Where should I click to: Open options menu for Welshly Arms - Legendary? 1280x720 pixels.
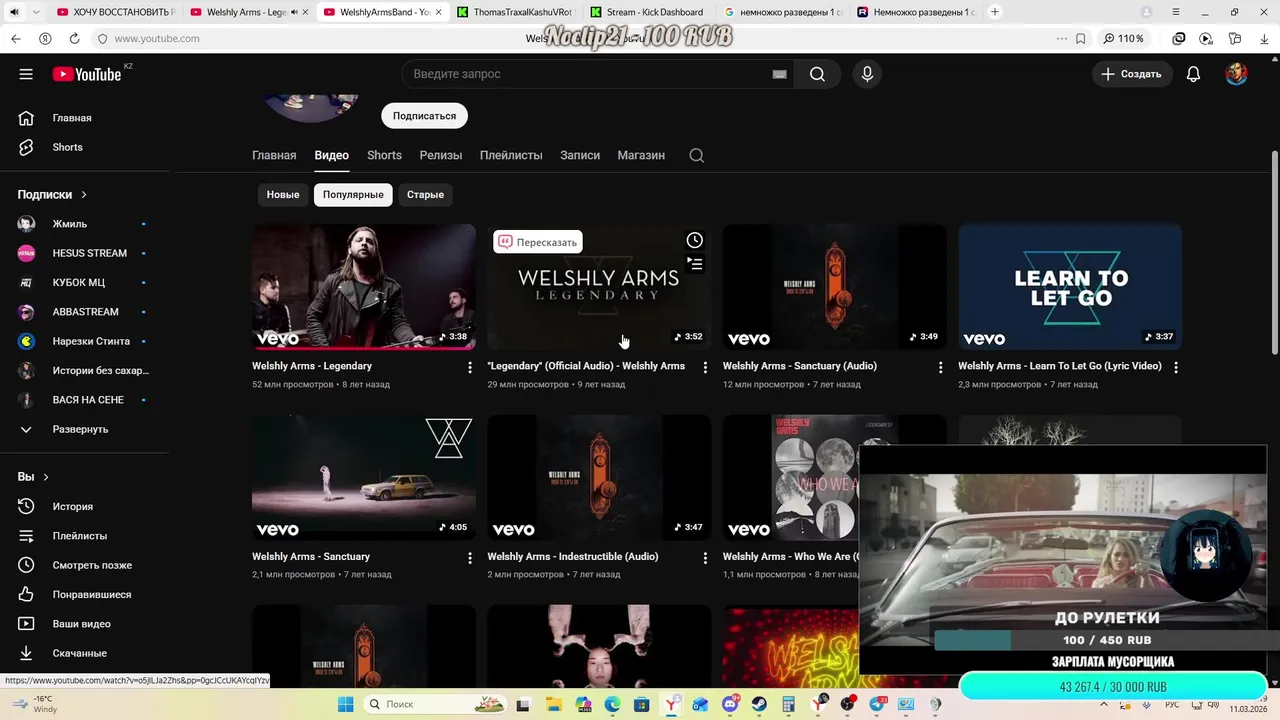[x=470, y=367]
